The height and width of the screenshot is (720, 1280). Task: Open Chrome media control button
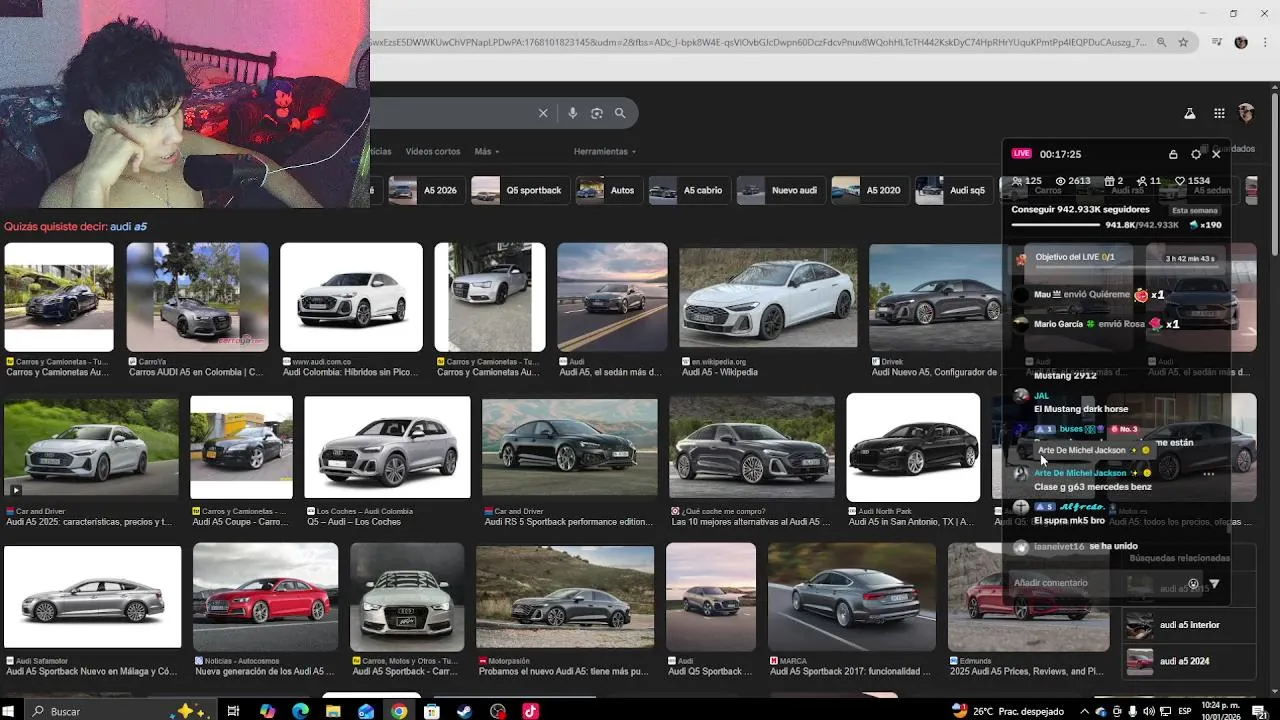coord(1217,42)
